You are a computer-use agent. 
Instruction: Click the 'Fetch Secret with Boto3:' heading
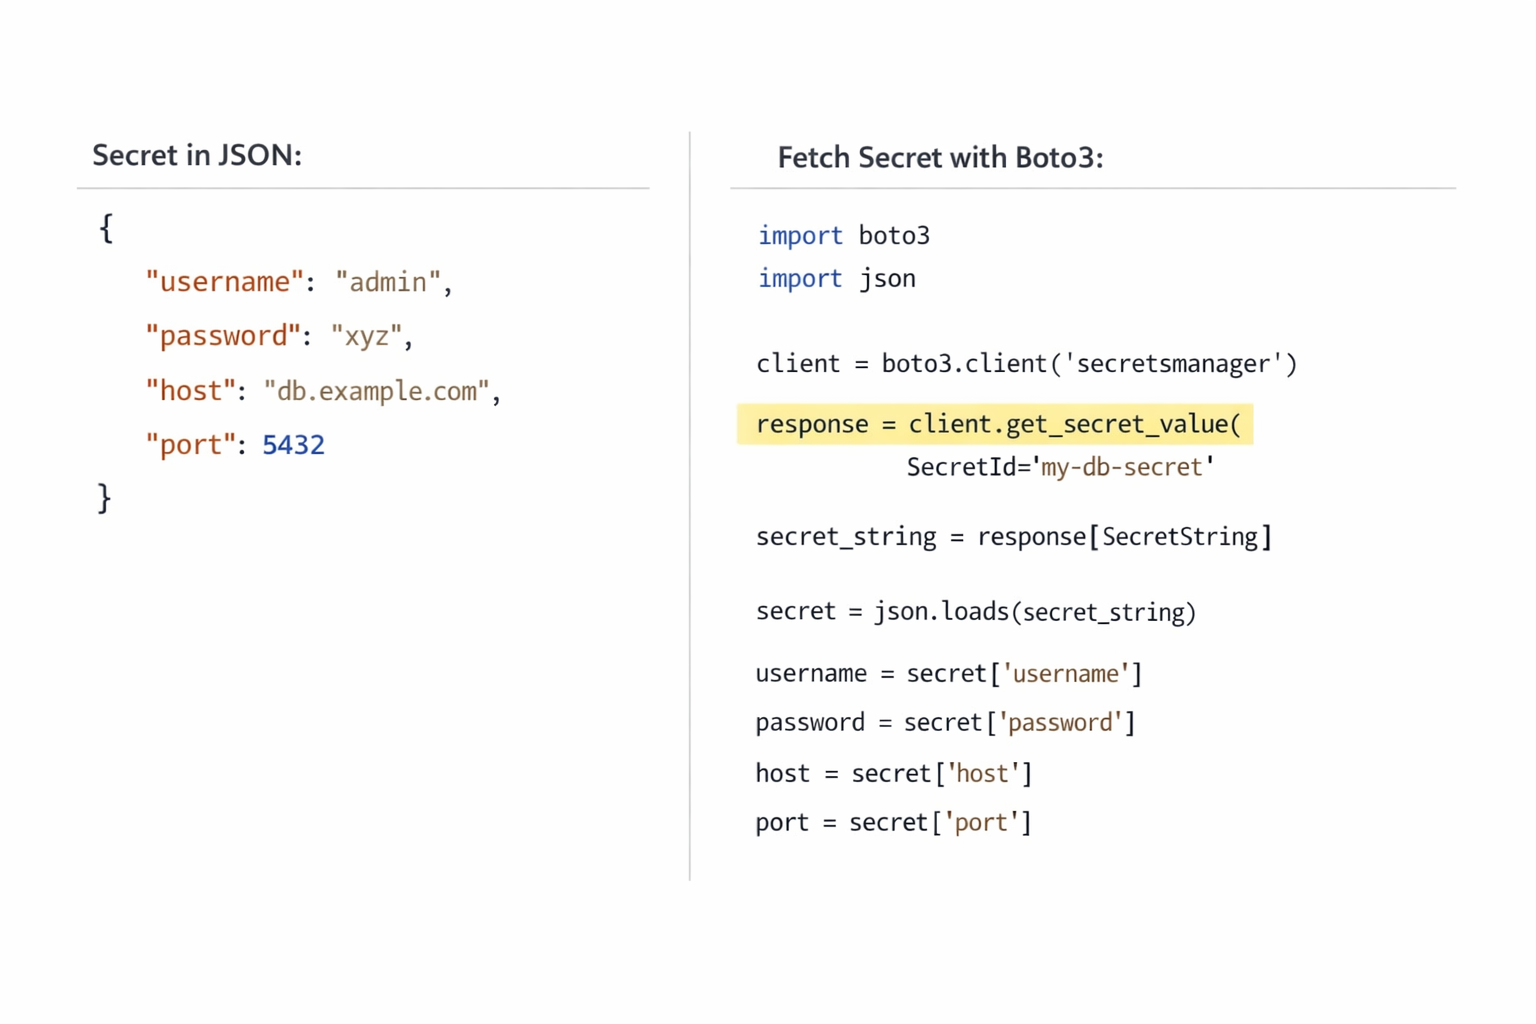(940, 158)
